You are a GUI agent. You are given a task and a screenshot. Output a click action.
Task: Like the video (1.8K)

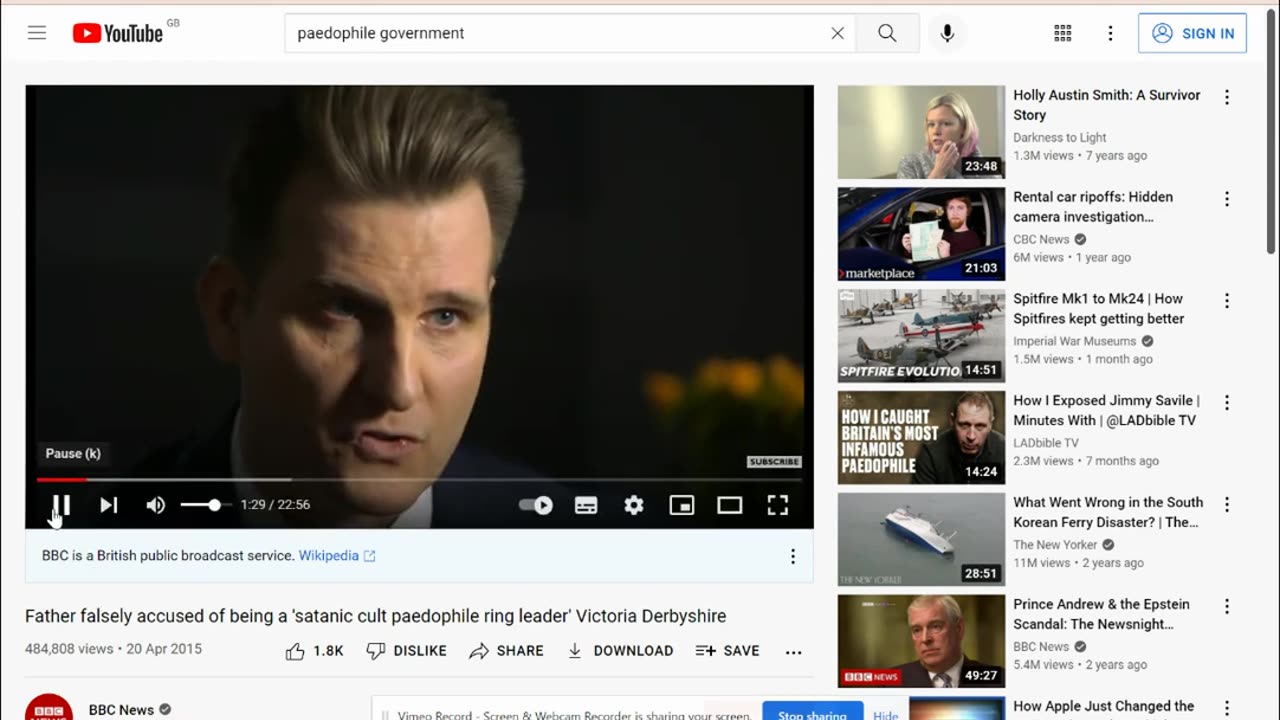click(314, 651)
